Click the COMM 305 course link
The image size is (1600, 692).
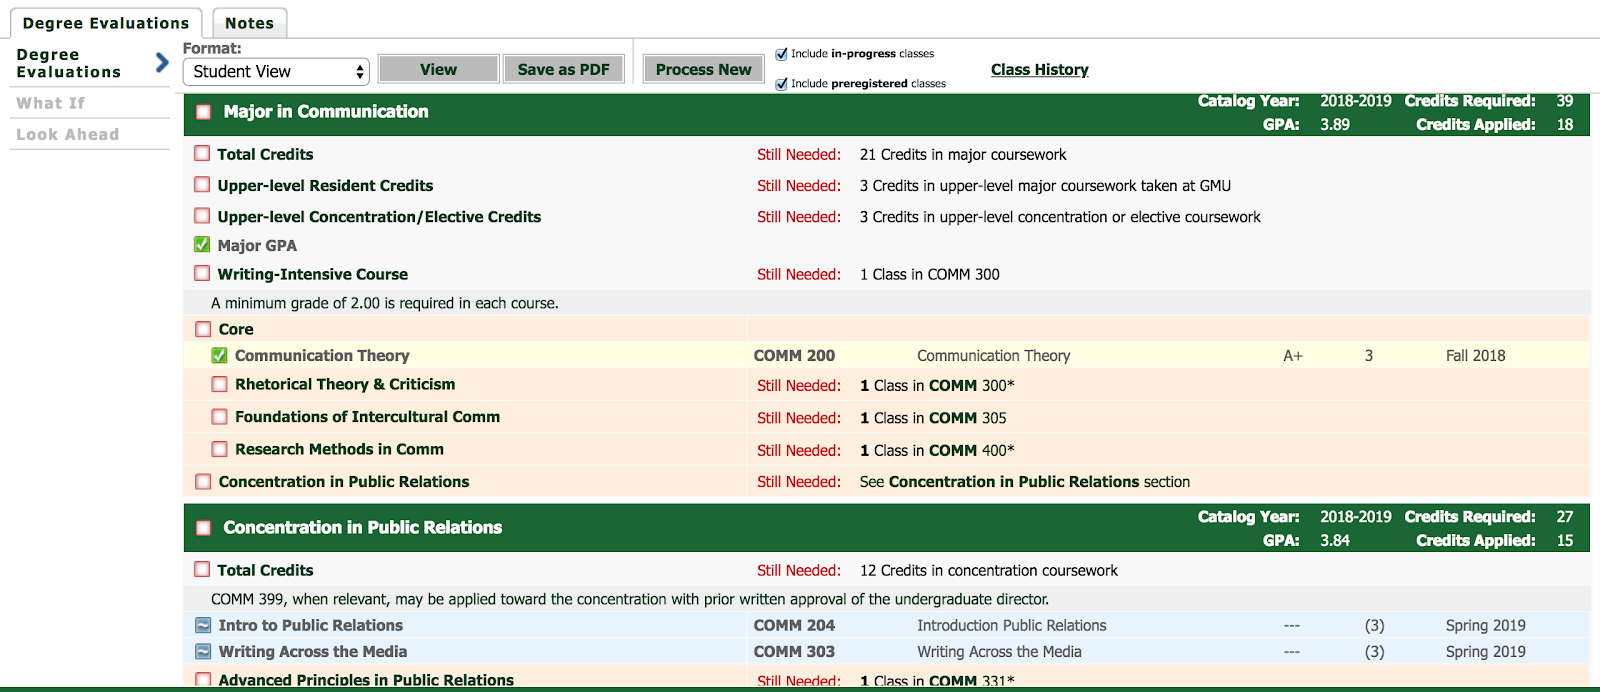(968, 418)
